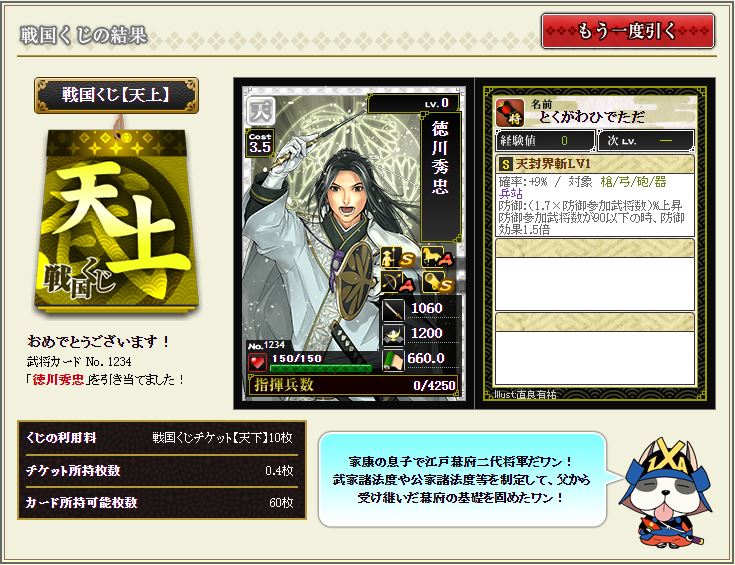735x565 pixels.
Task: Click the red 徳川秀忠 name link
Action: click(58, 379)
